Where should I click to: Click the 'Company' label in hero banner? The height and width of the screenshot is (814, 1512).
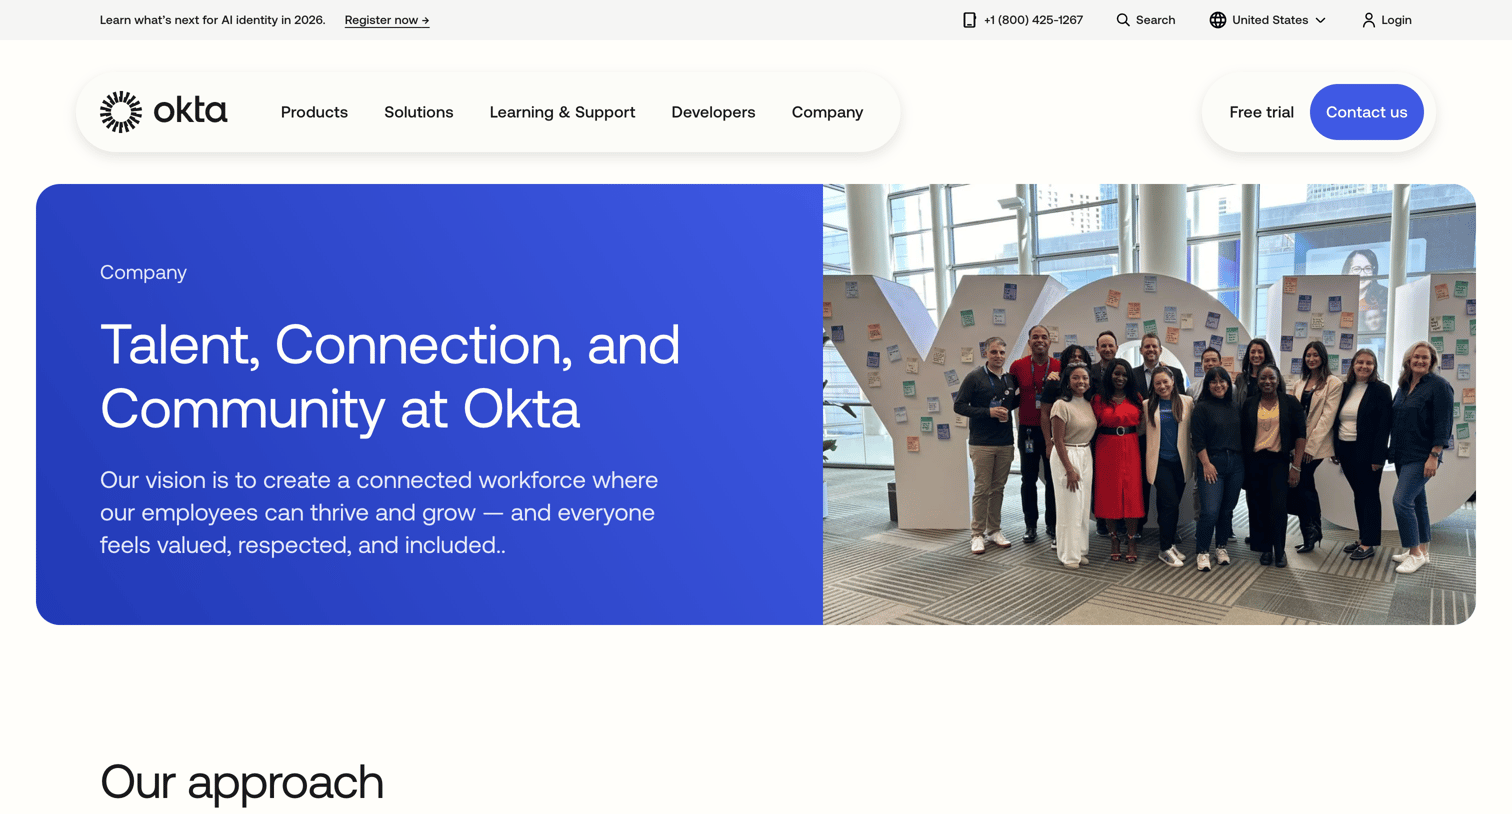tap(143, 272)
